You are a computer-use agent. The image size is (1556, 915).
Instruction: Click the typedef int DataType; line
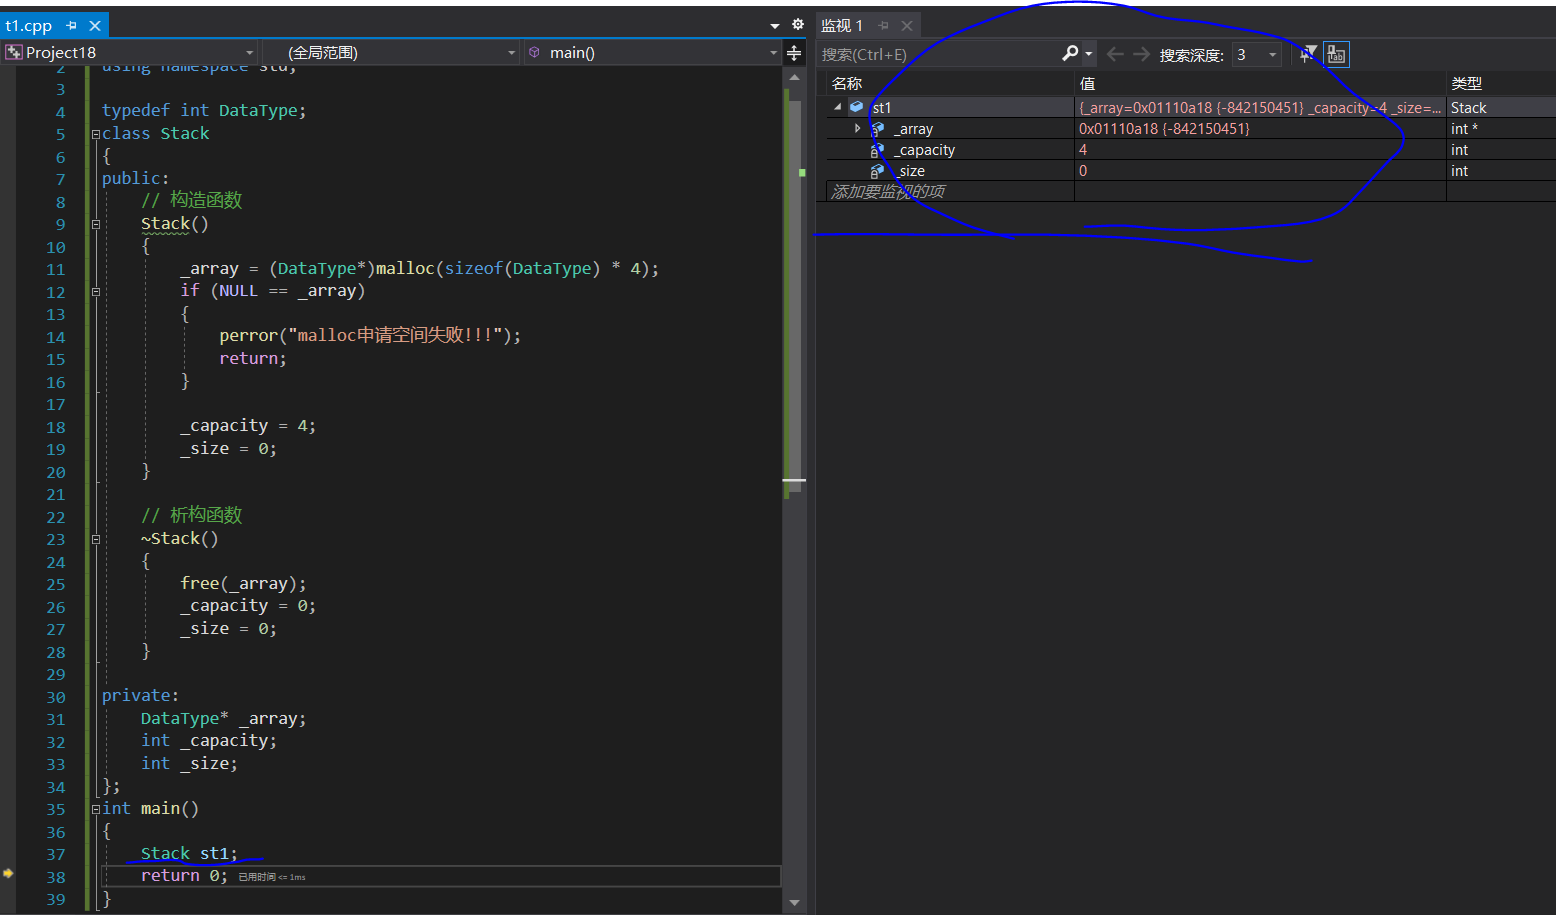[204, 110]
